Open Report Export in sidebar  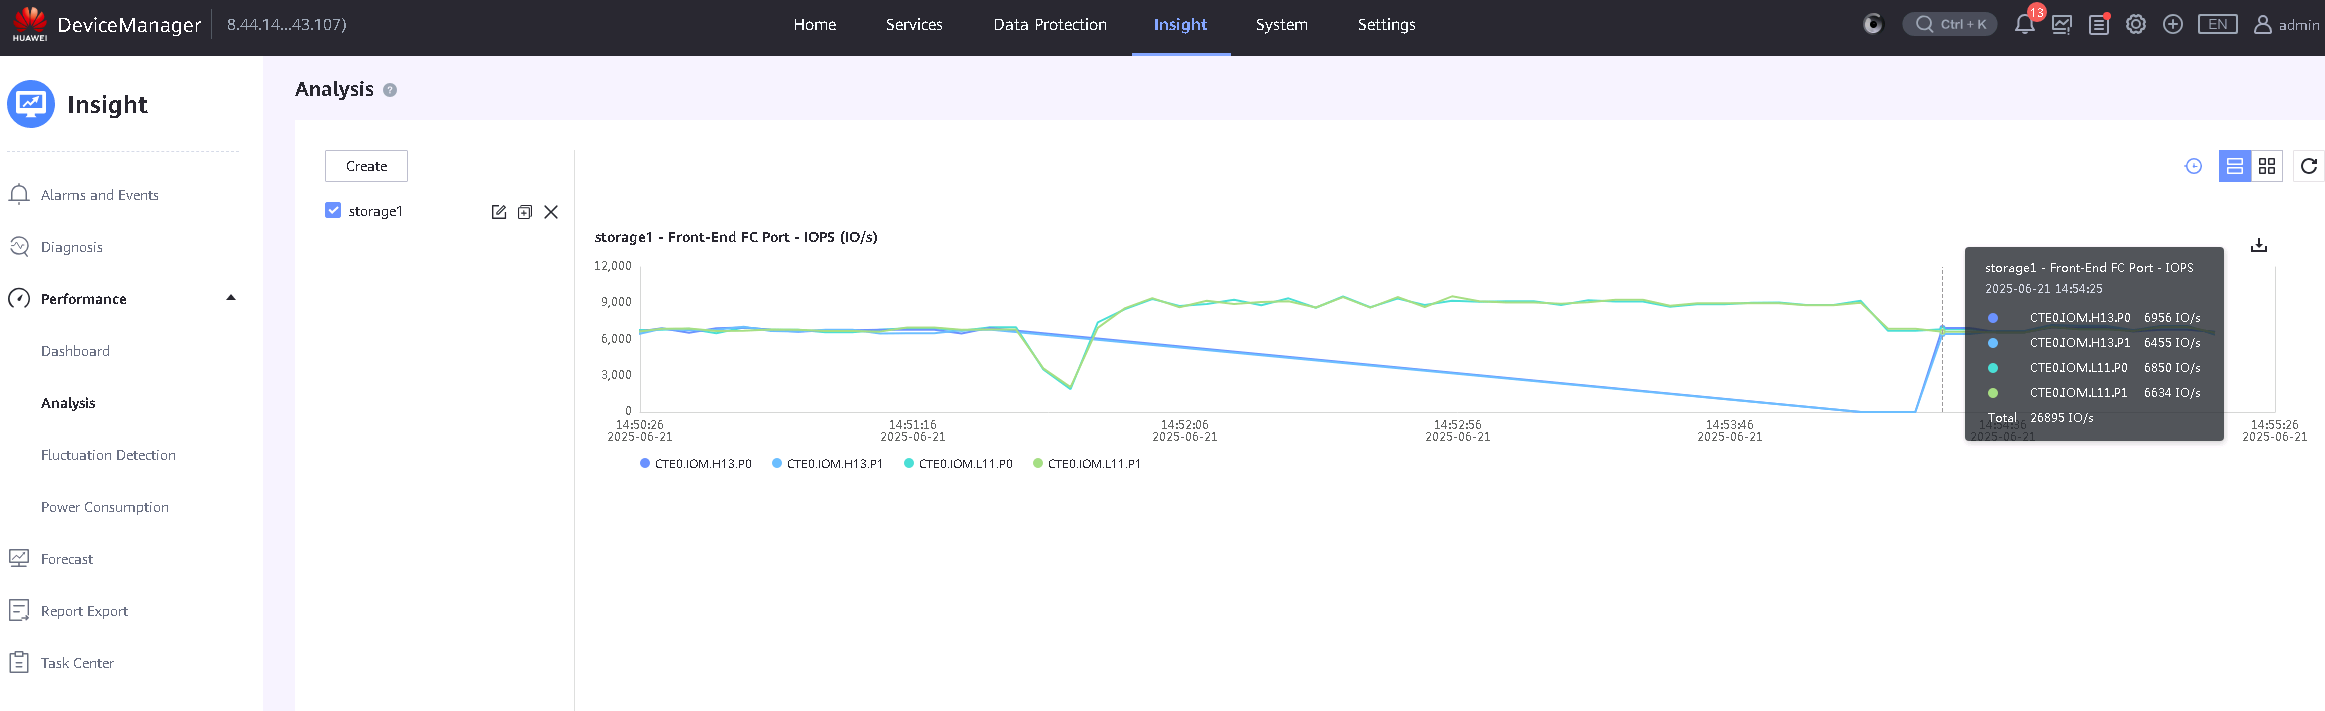coord(84,611)
